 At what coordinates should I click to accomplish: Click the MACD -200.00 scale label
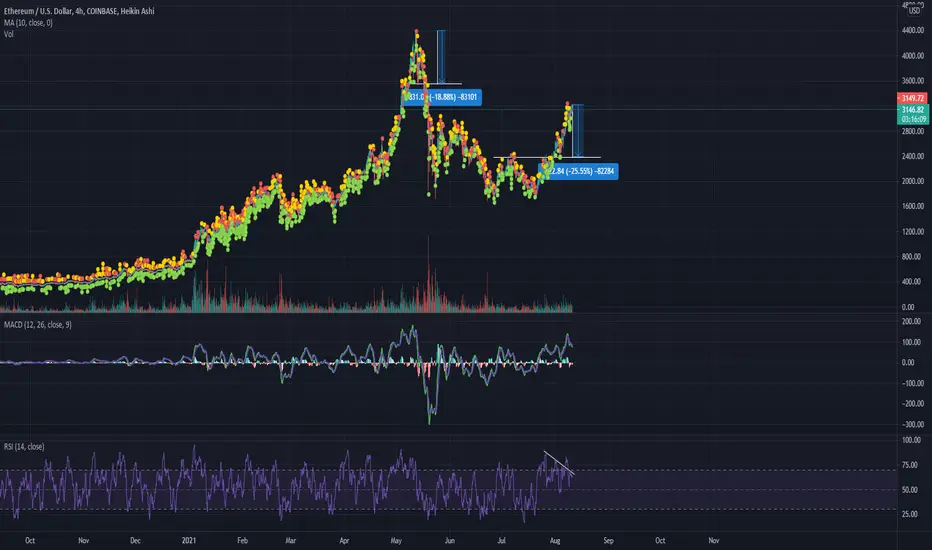tap(911, 404)
